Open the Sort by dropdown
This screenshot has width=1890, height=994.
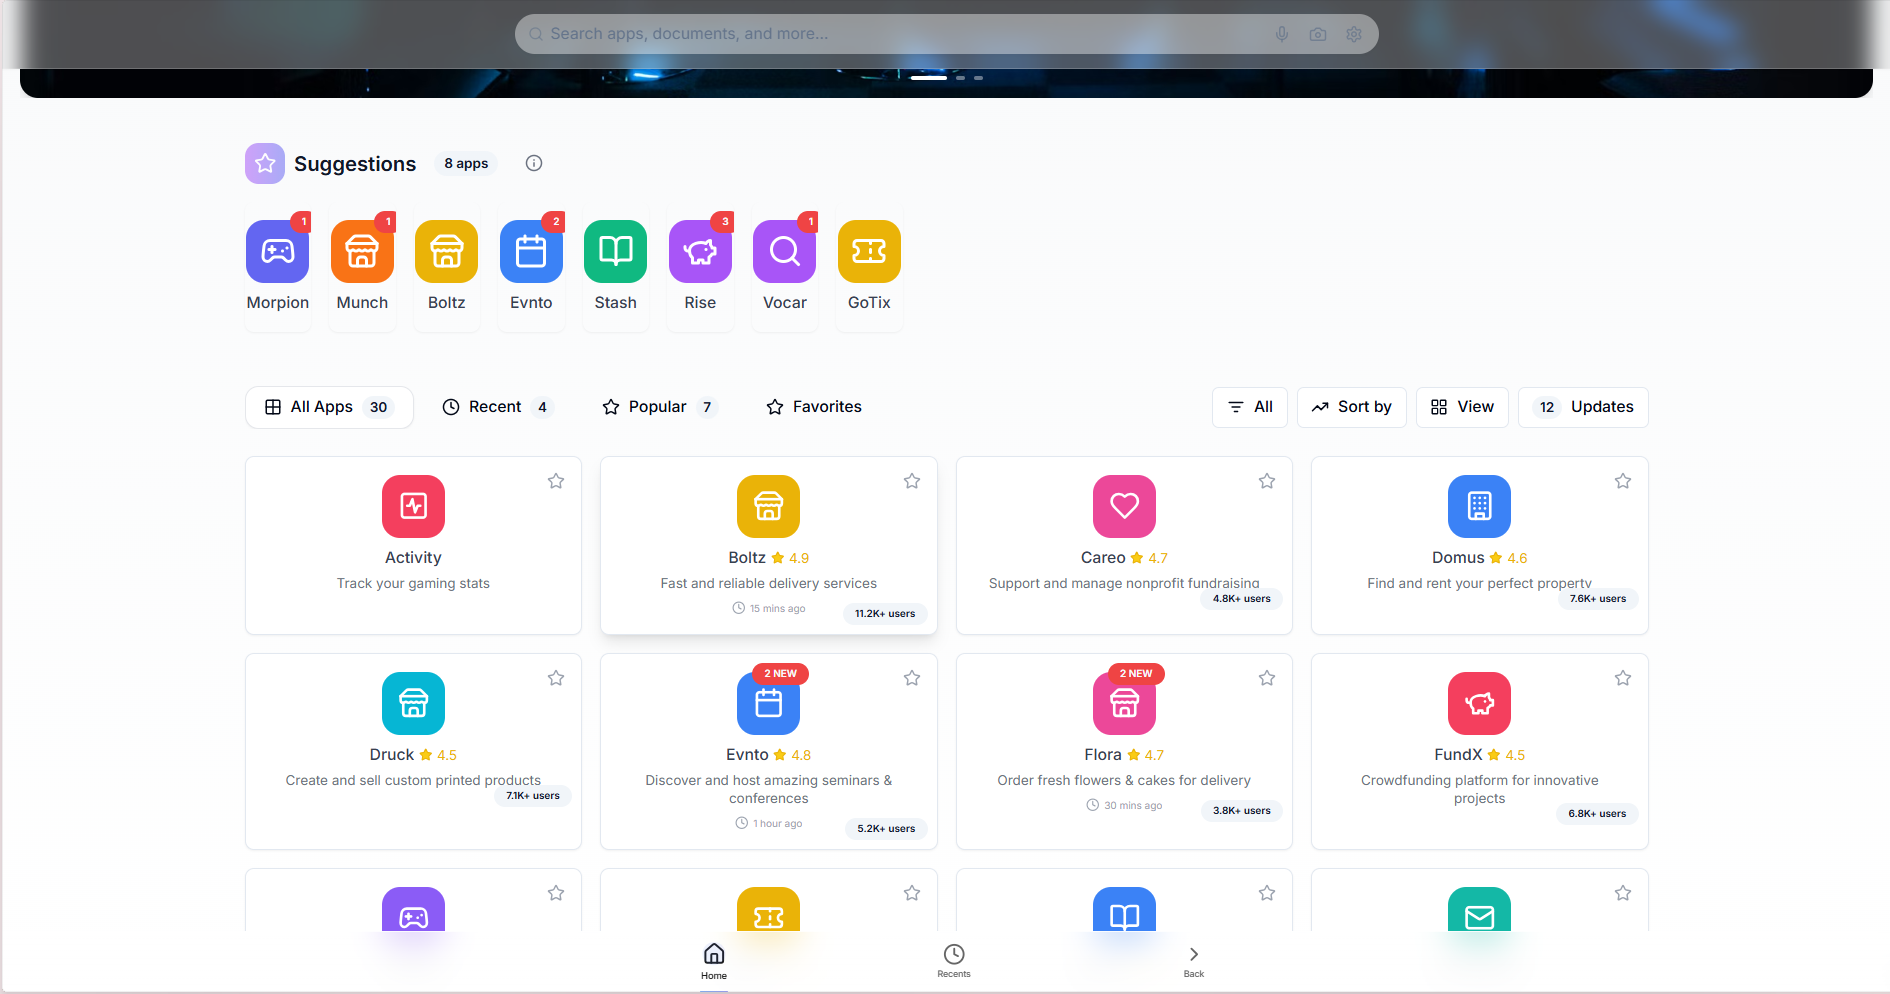pos(1352,407)
